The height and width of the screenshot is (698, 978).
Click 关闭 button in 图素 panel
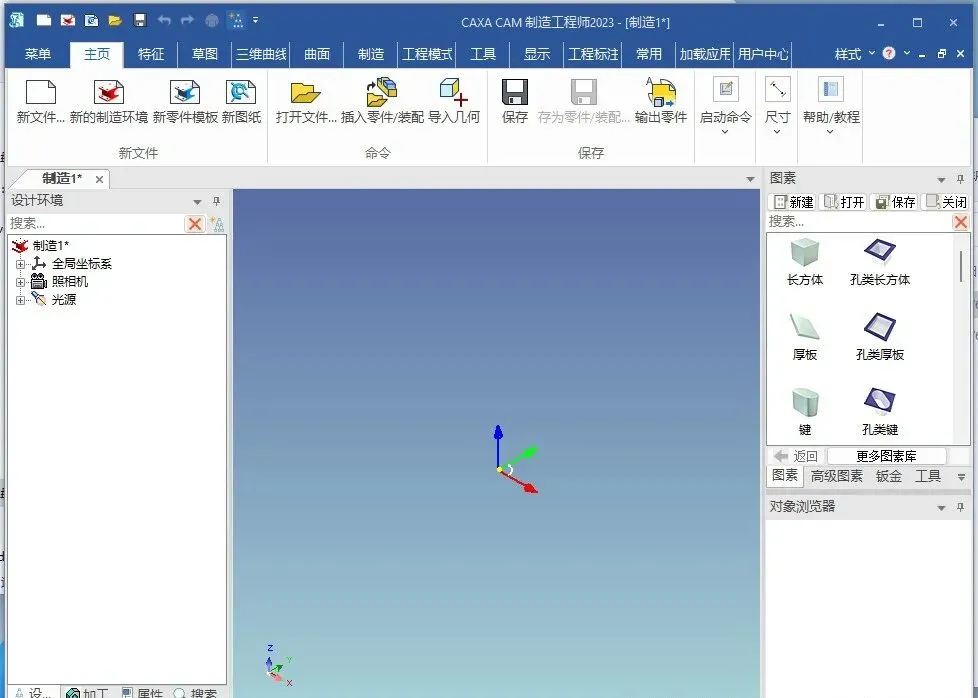click(946, 201)
